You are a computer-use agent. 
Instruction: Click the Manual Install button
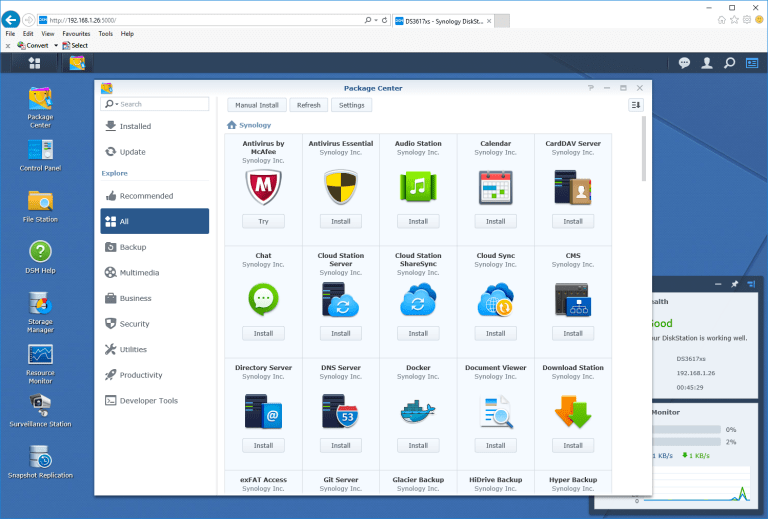(x=257, y=105)
